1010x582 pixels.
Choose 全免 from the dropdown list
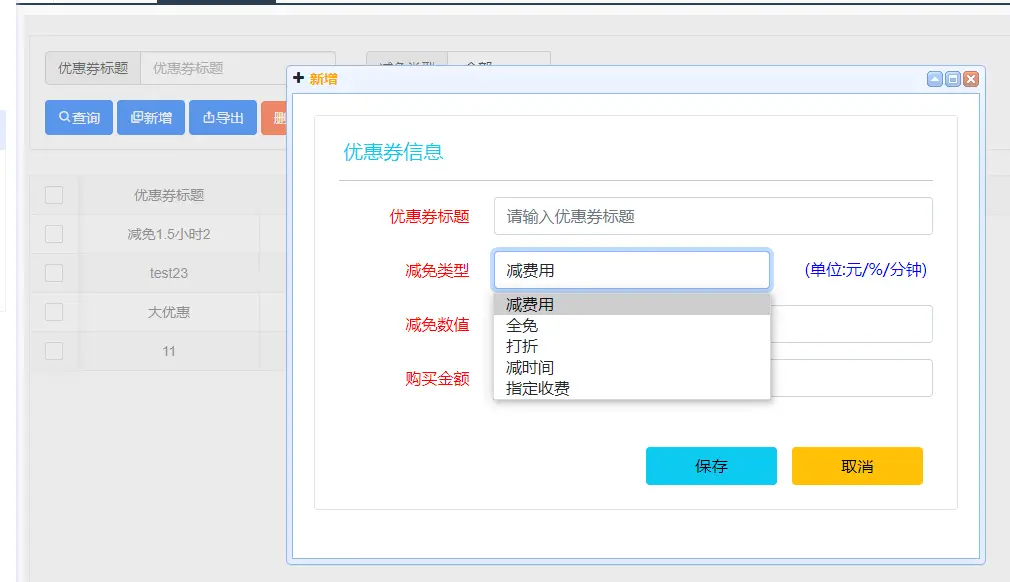click(x=522, y=326)
